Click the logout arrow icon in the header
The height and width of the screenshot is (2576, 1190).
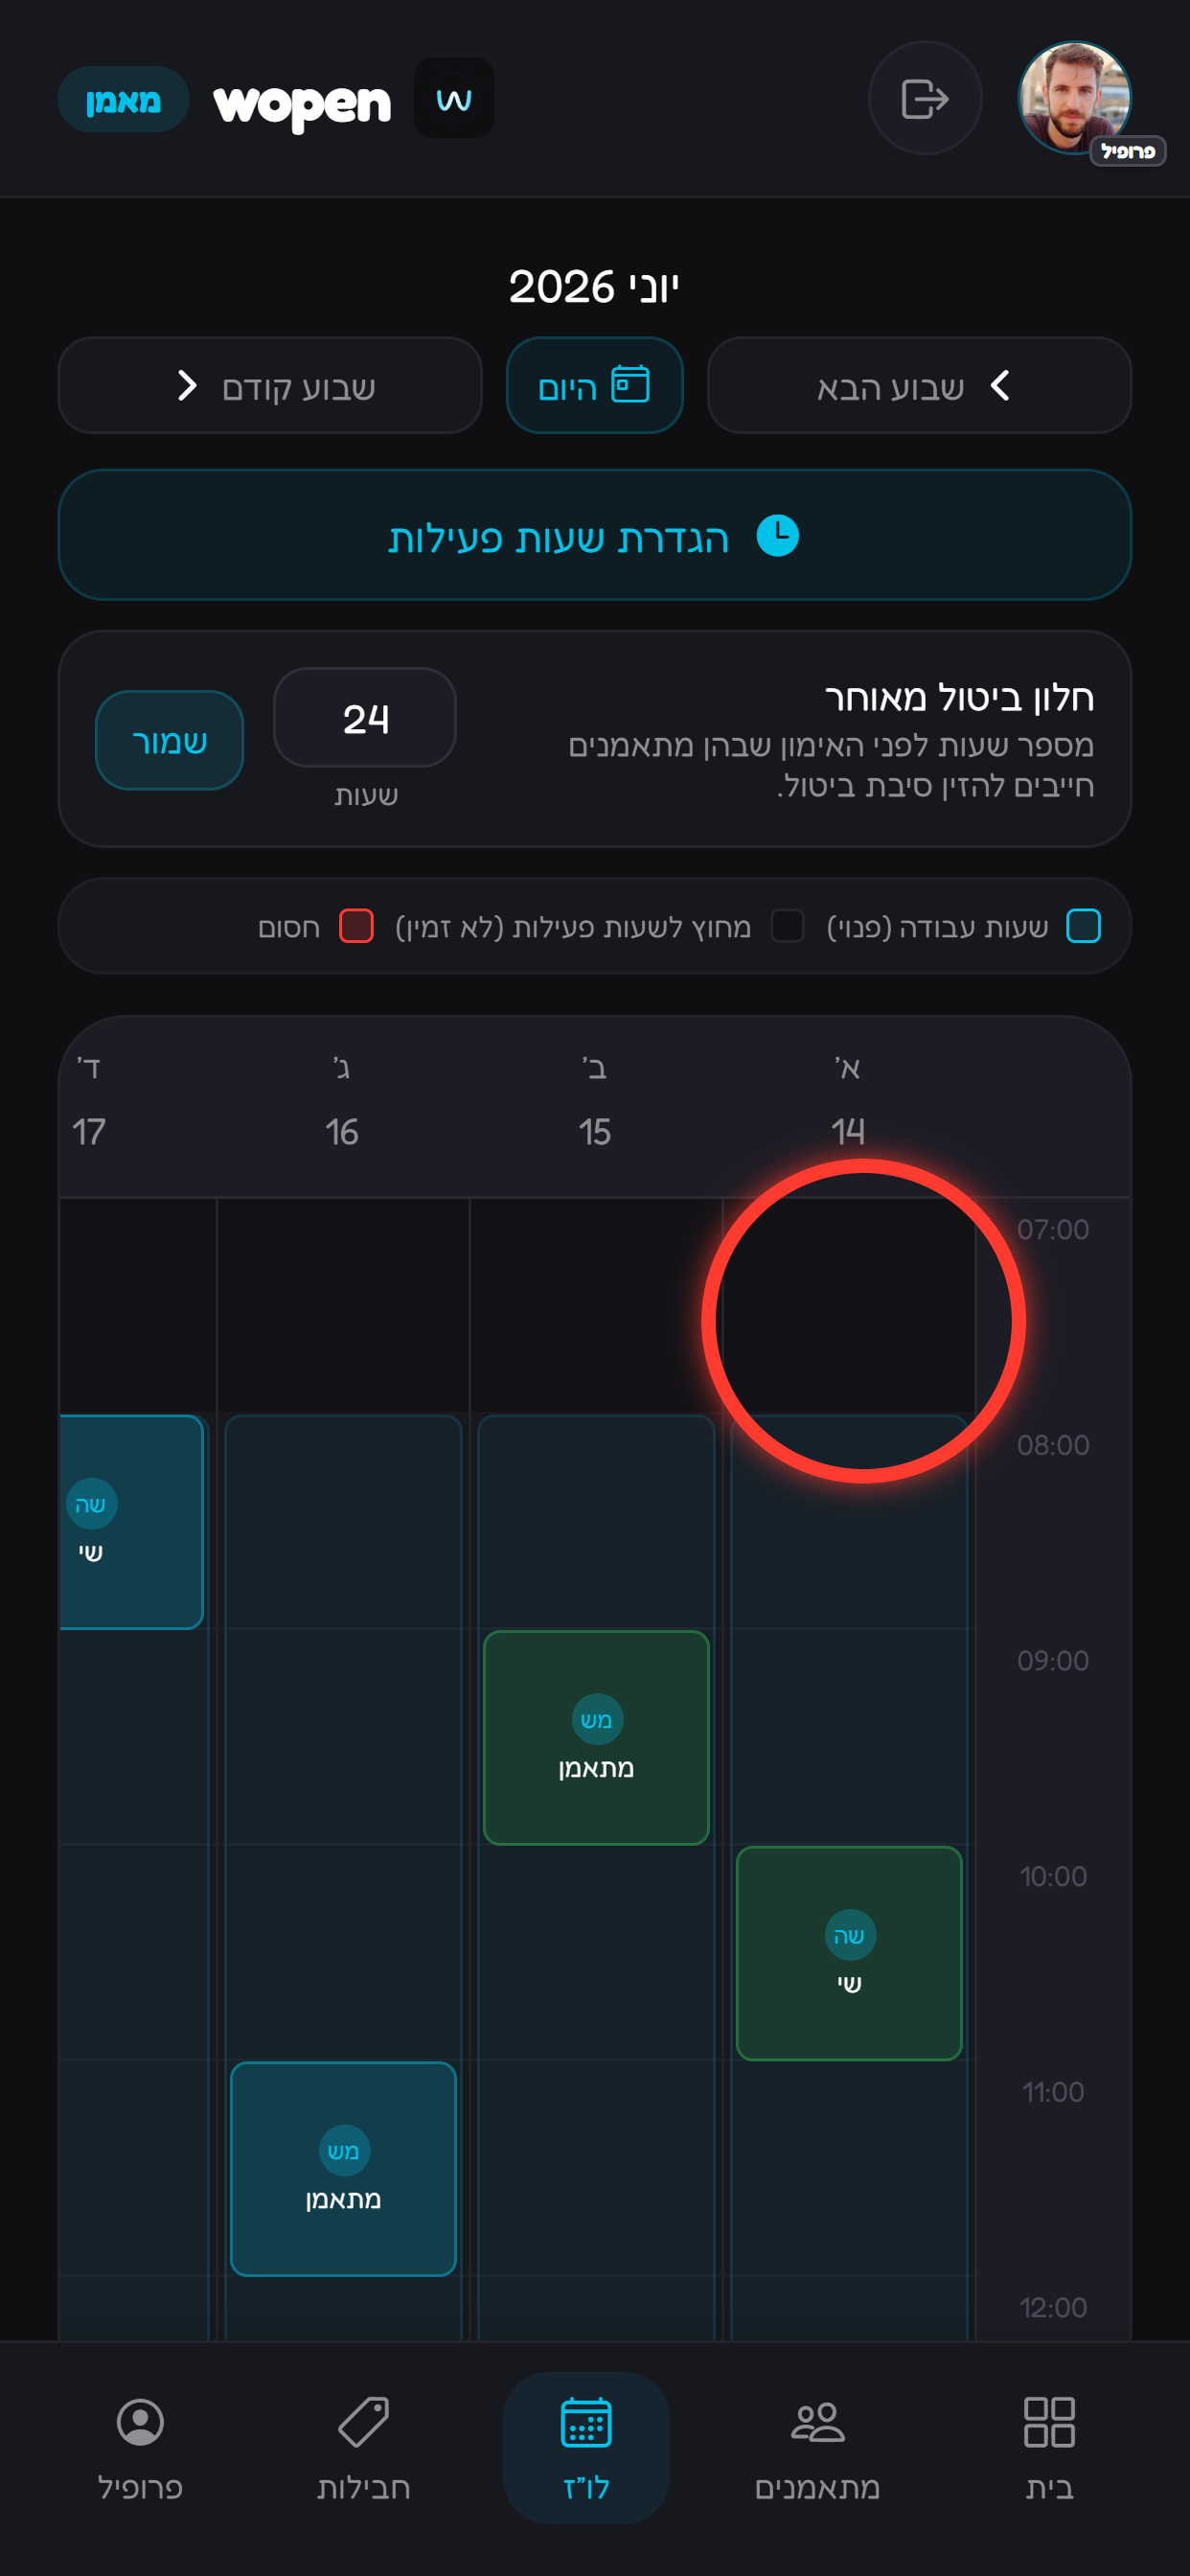pos(924,98)
